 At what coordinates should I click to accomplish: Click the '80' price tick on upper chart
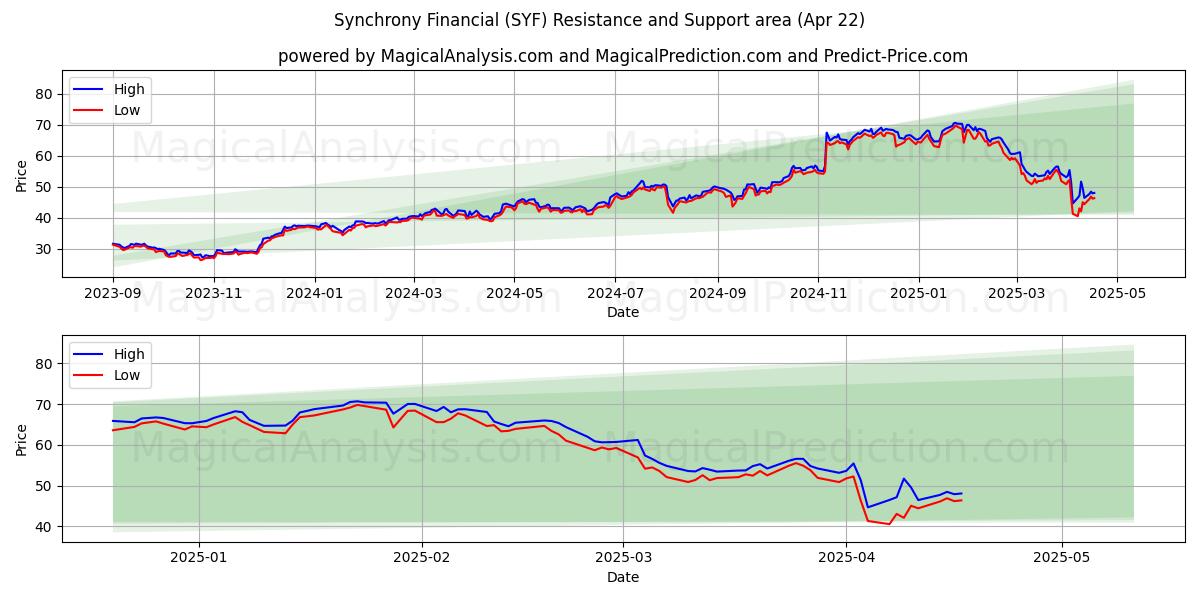pyautogui.click(x=46, y=94)
